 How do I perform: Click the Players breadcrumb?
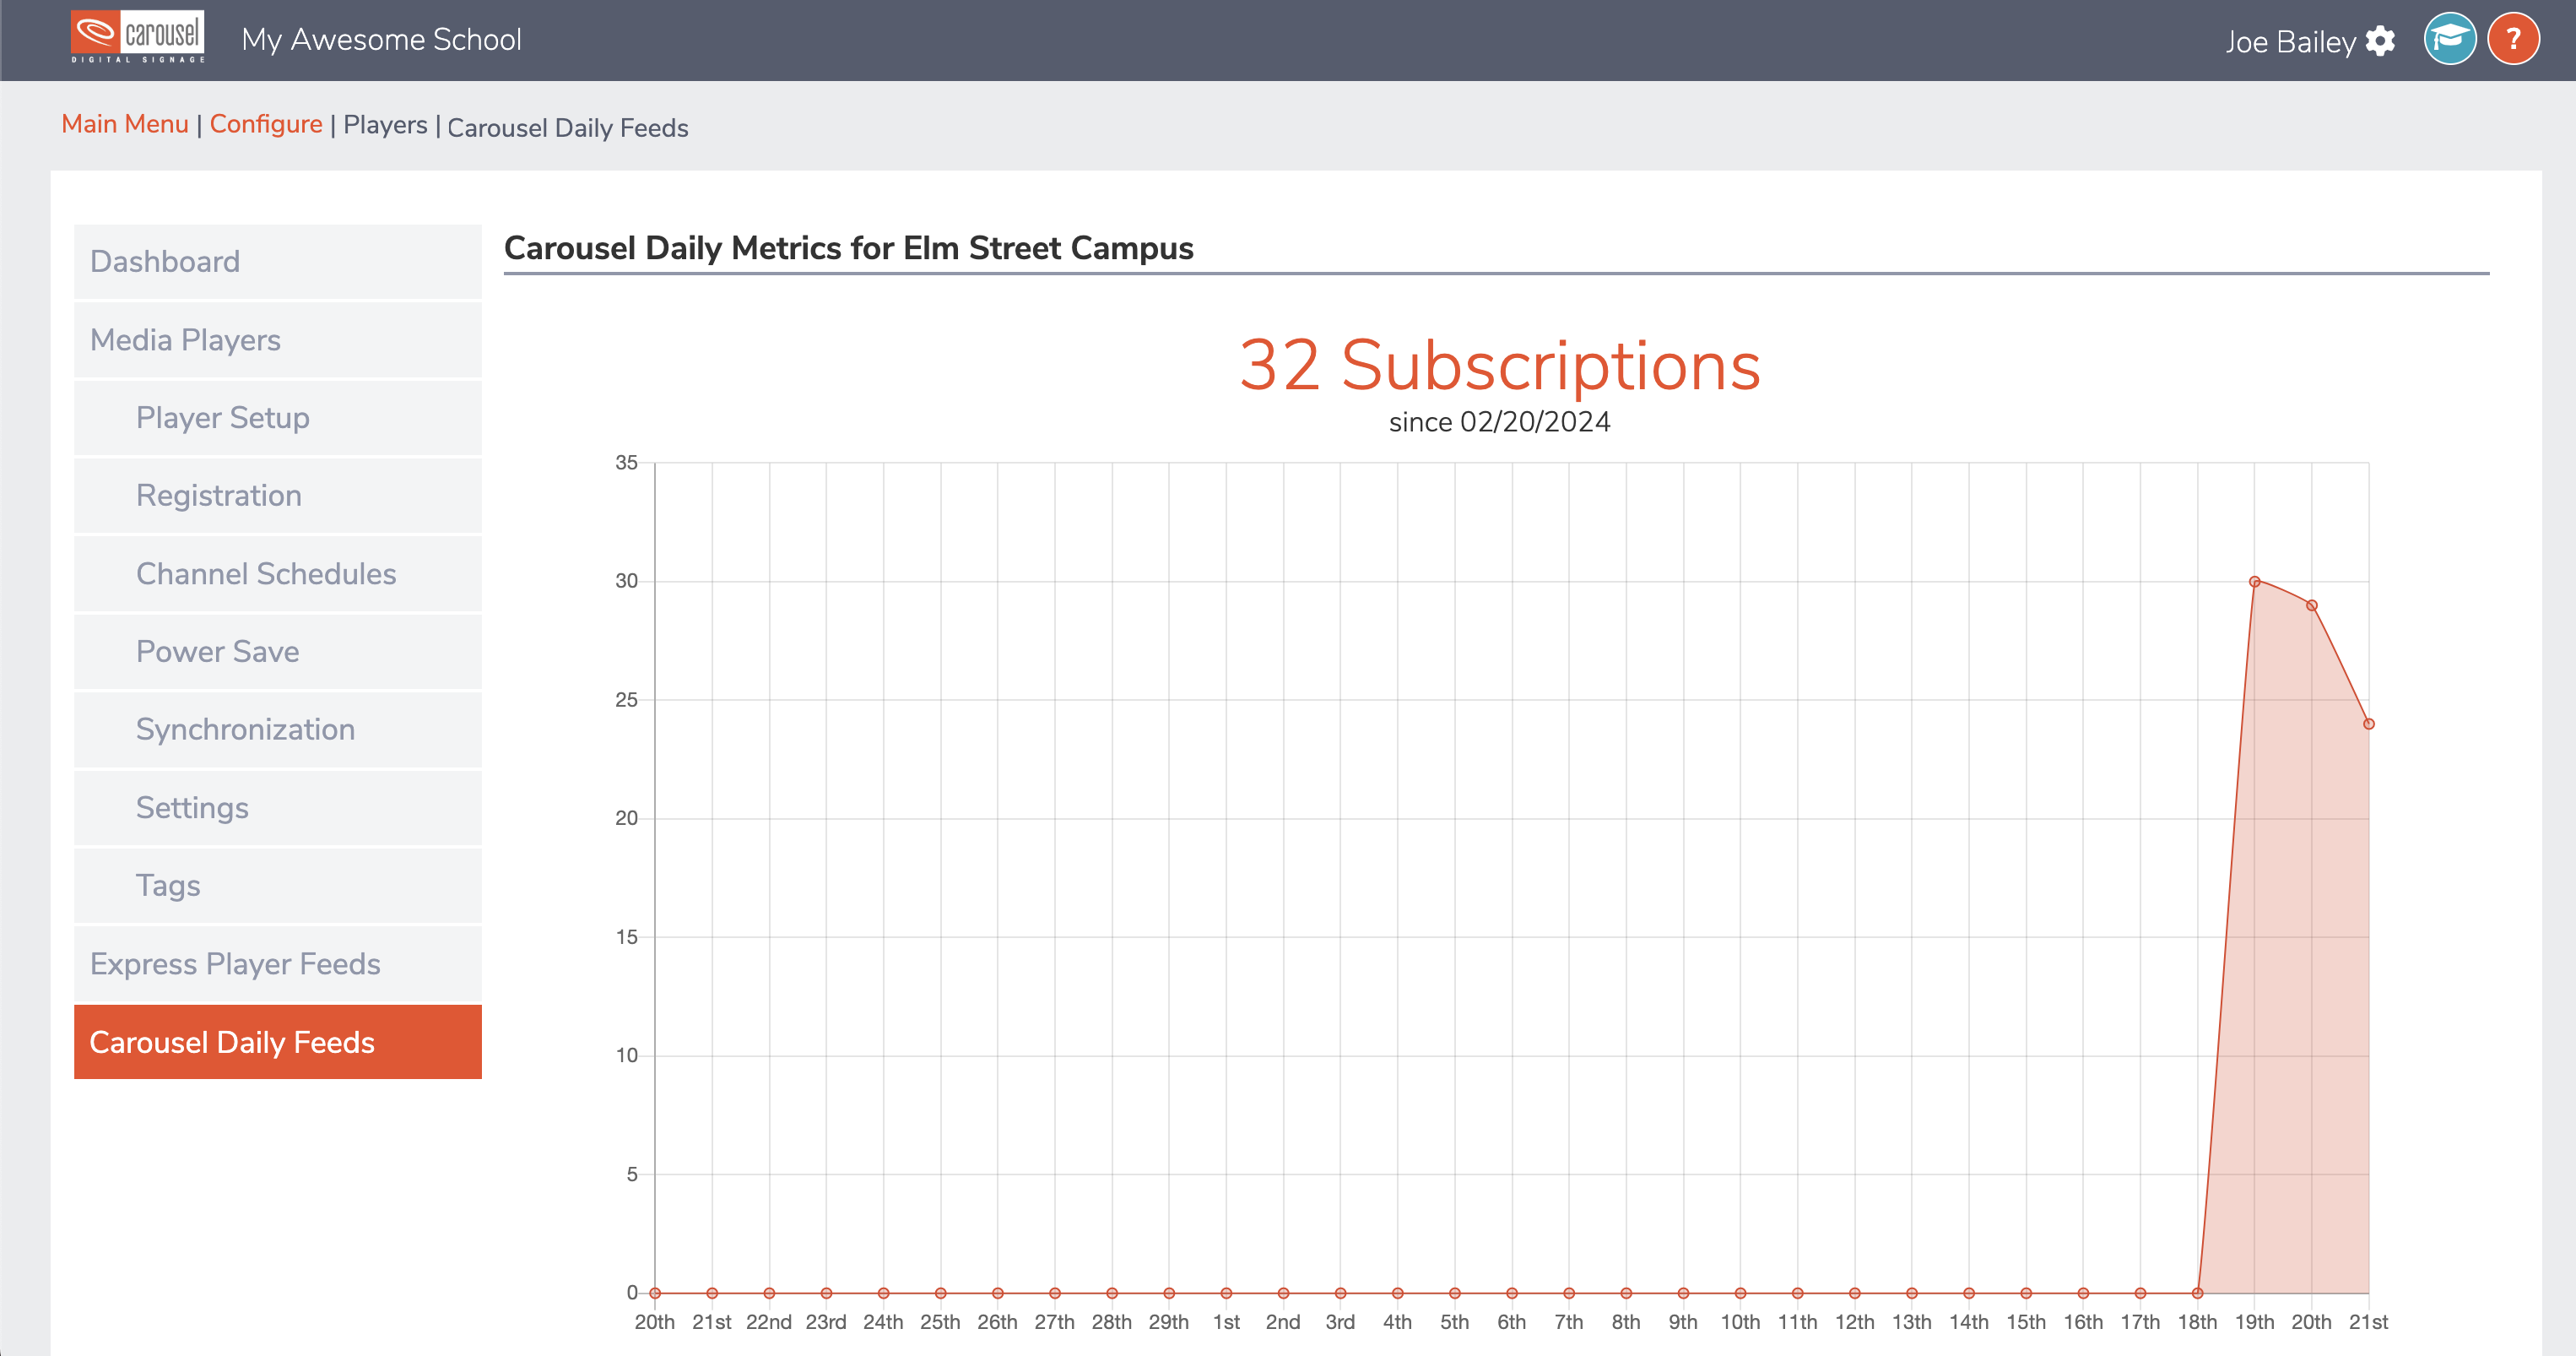pos(385,125)
